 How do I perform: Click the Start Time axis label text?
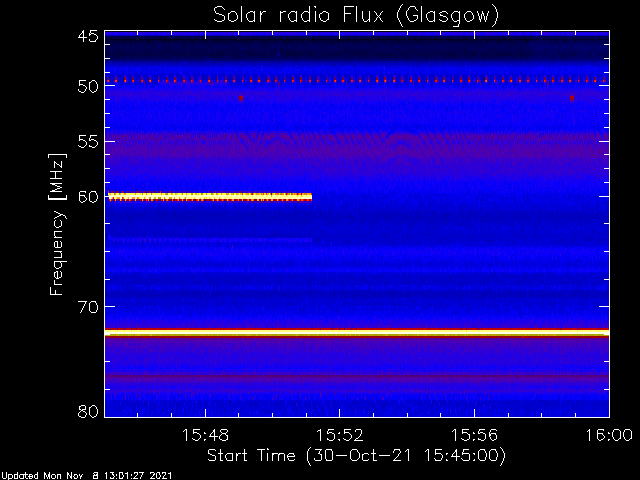(x=356, y=456)
